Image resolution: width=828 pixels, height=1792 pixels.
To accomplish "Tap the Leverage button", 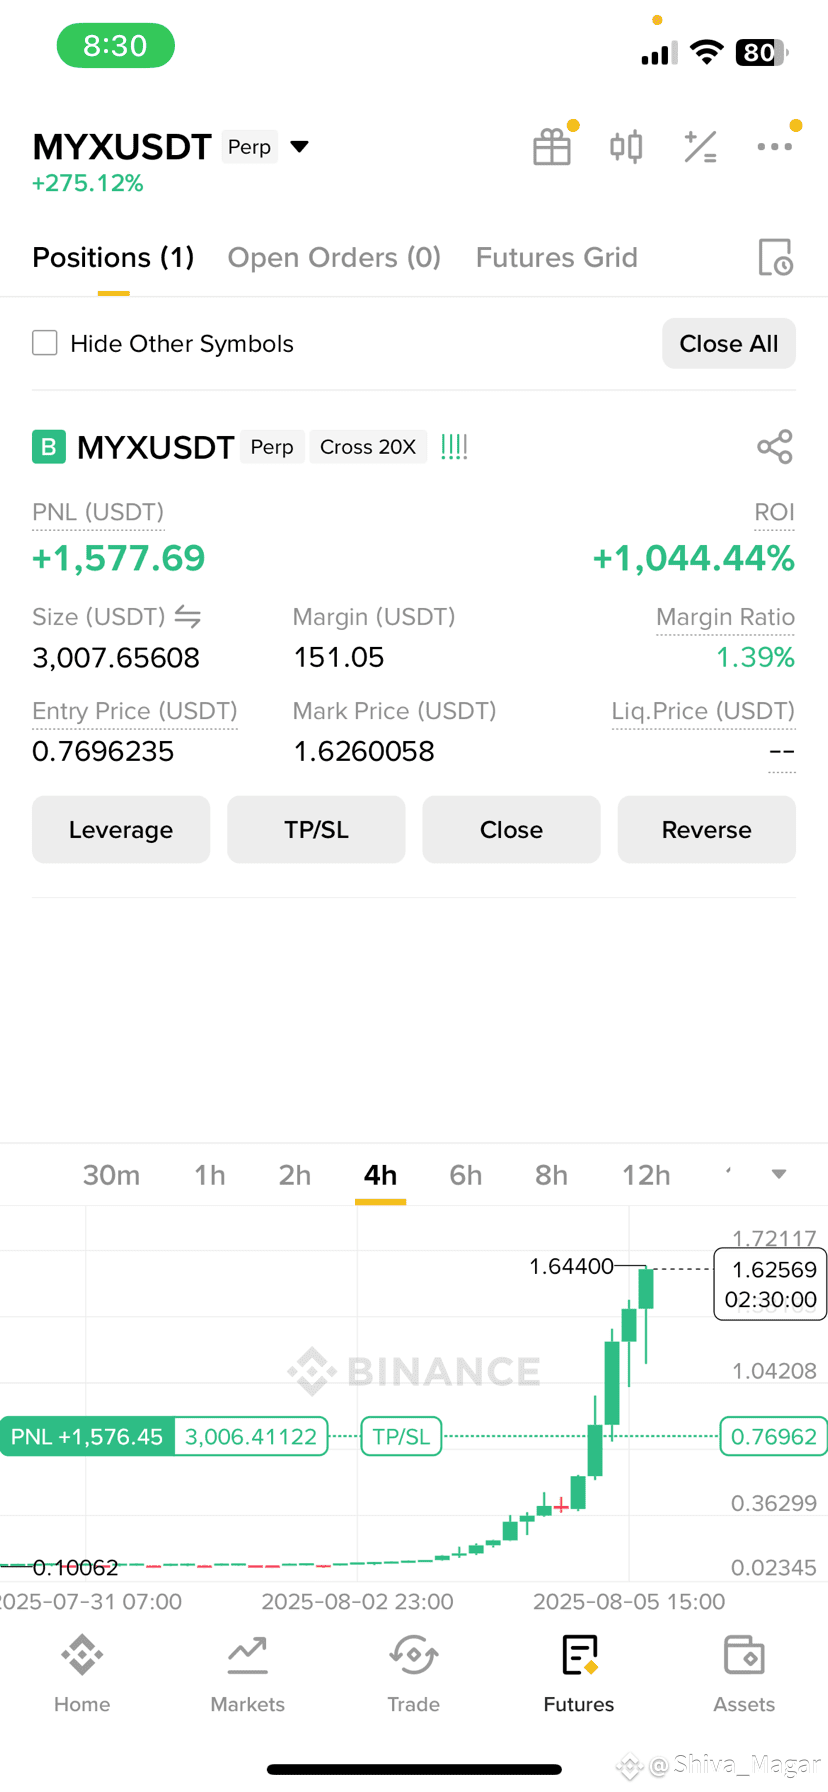I will 121,829.
